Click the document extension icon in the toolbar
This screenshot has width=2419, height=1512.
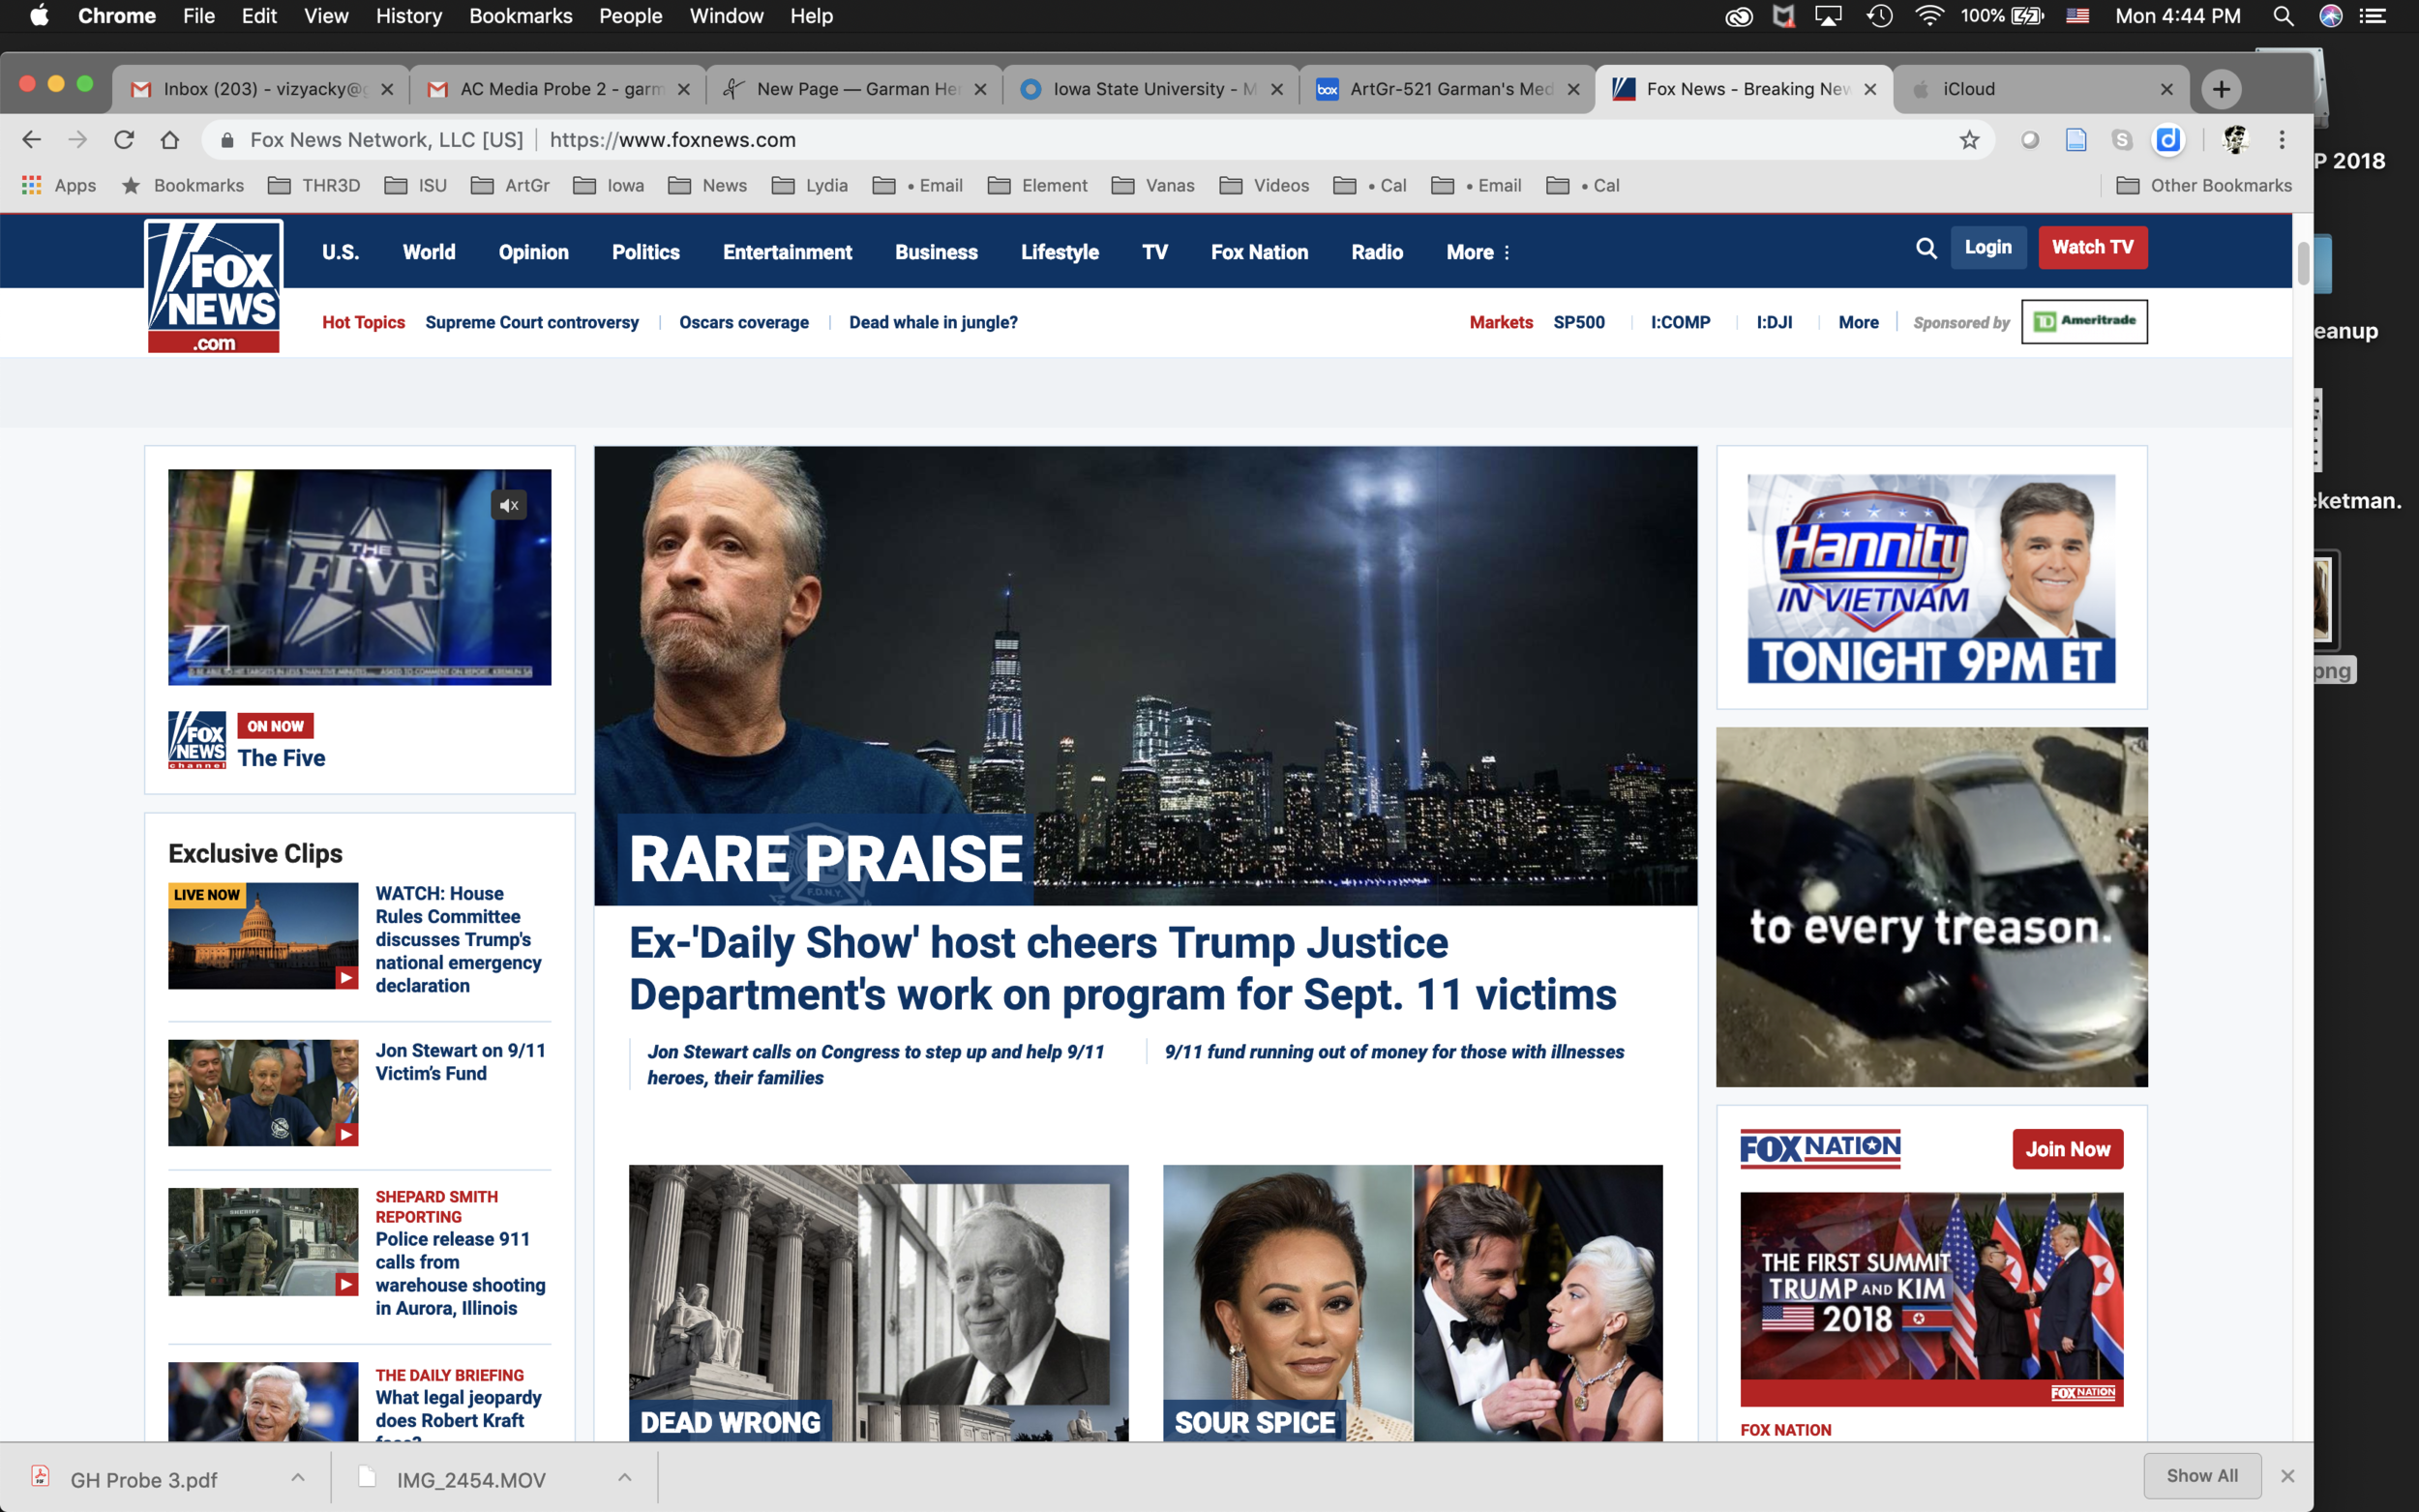(x=2076, y=140)
